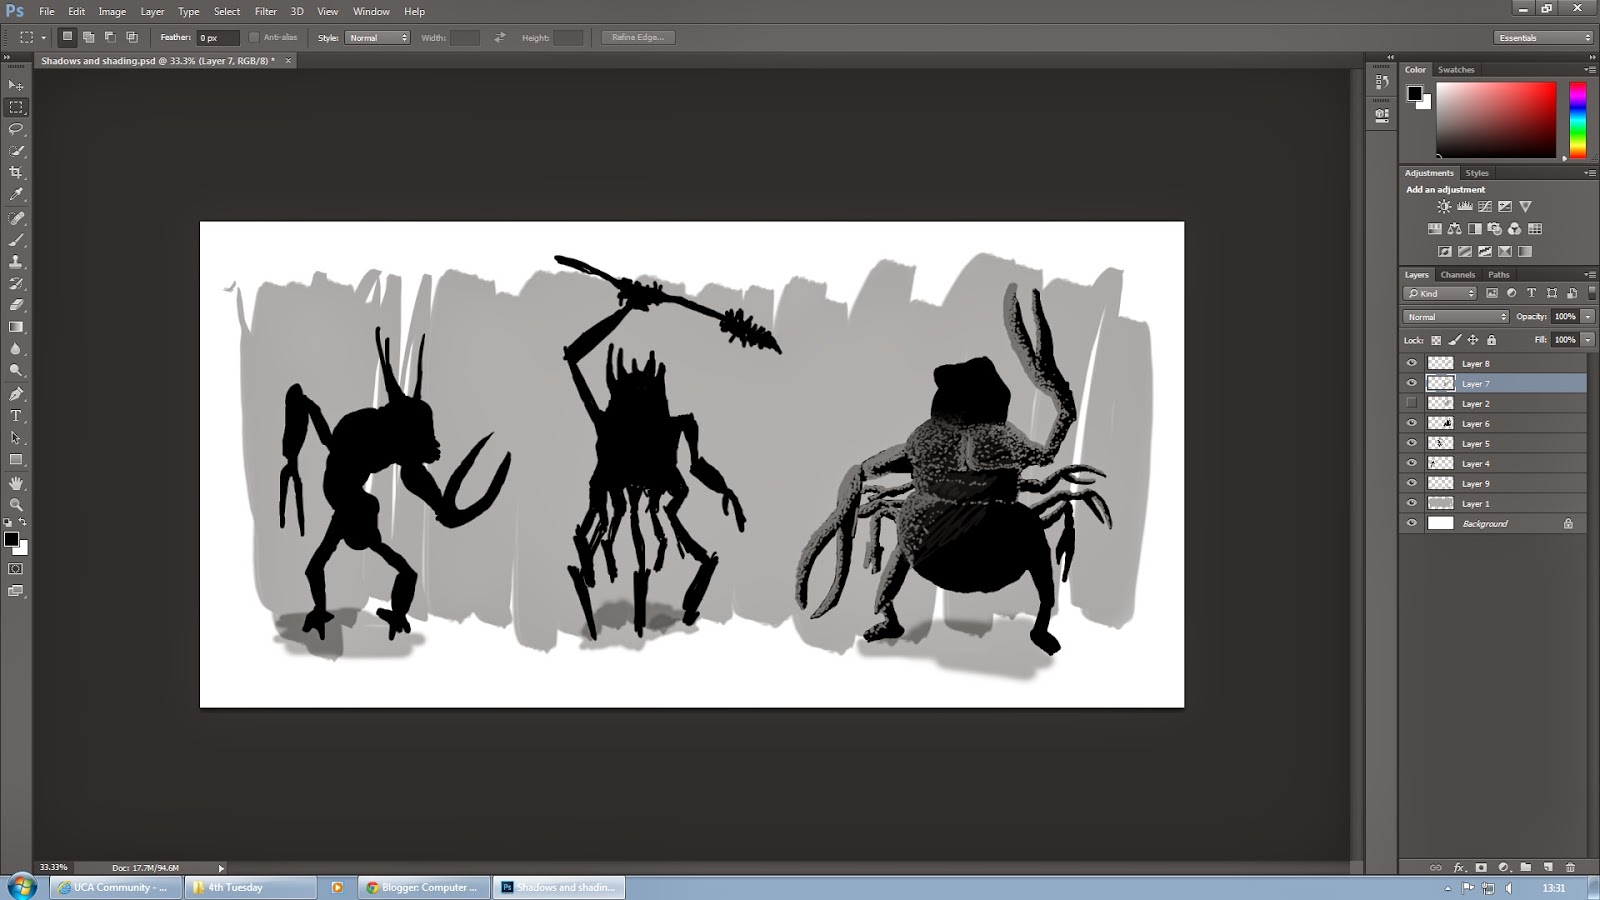Viewport: 1600px width, 900px height.
Task: Open the blending mode dropdown showing Normal
Action: pyautogui.click(x=1455, y=316)
